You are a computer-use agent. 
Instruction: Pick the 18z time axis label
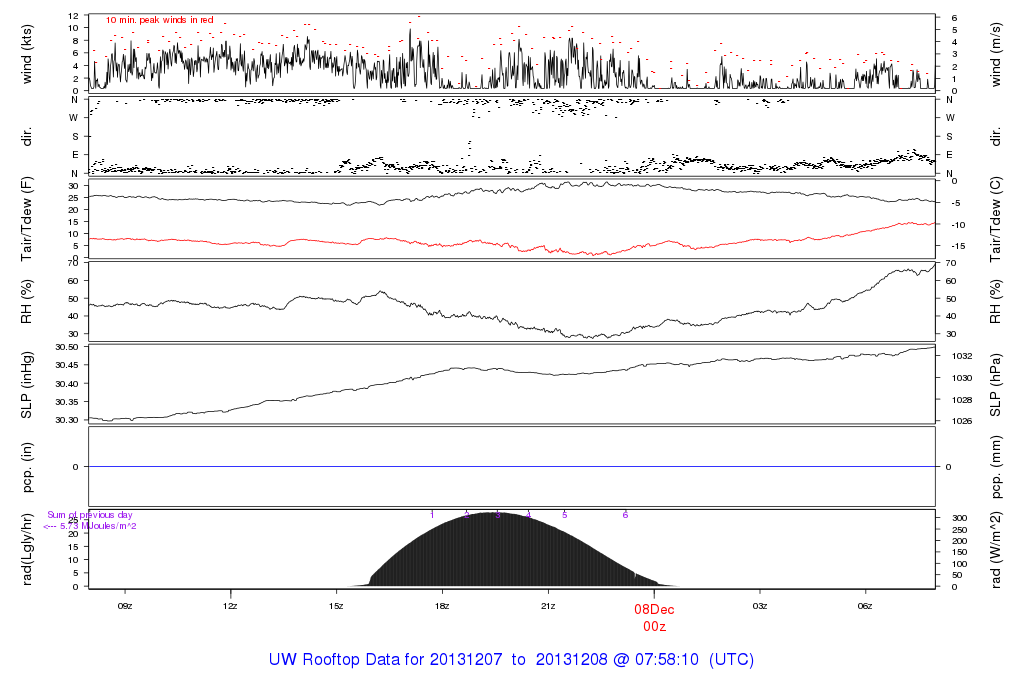pyautogui.click(x=442, y=606)
